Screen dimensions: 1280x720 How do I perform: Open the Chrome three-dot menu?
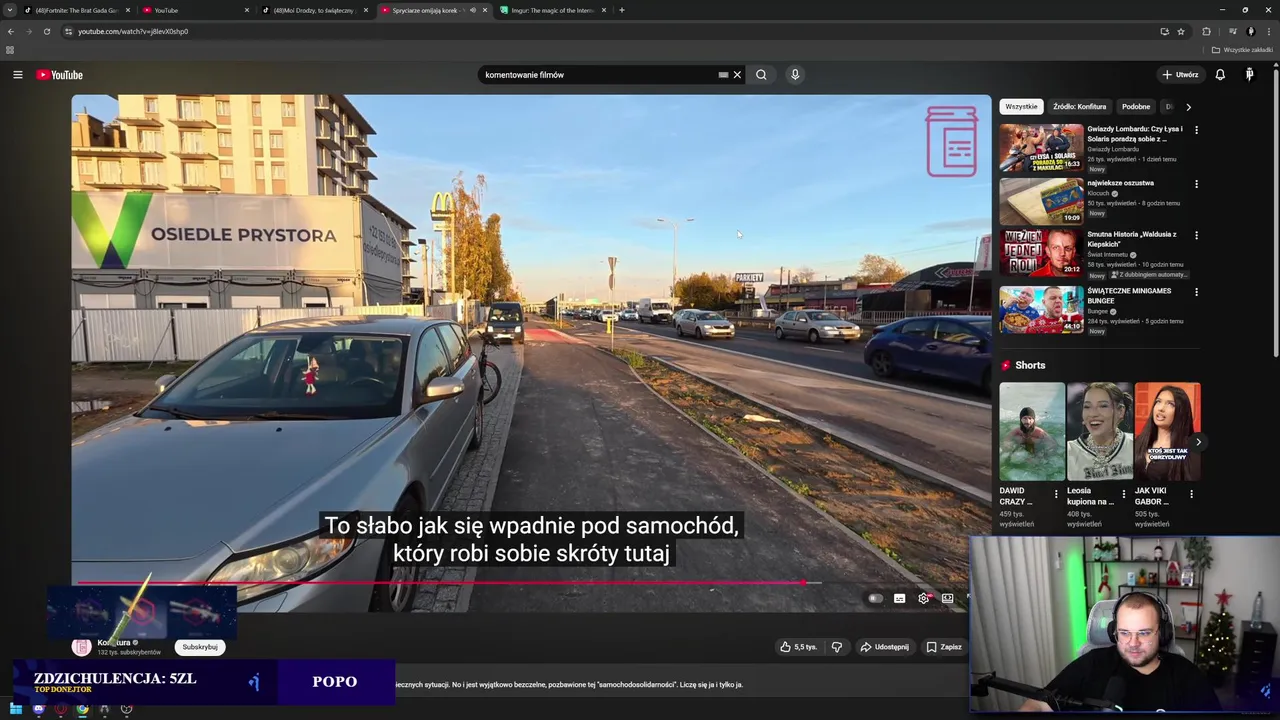click(1268, 31)
